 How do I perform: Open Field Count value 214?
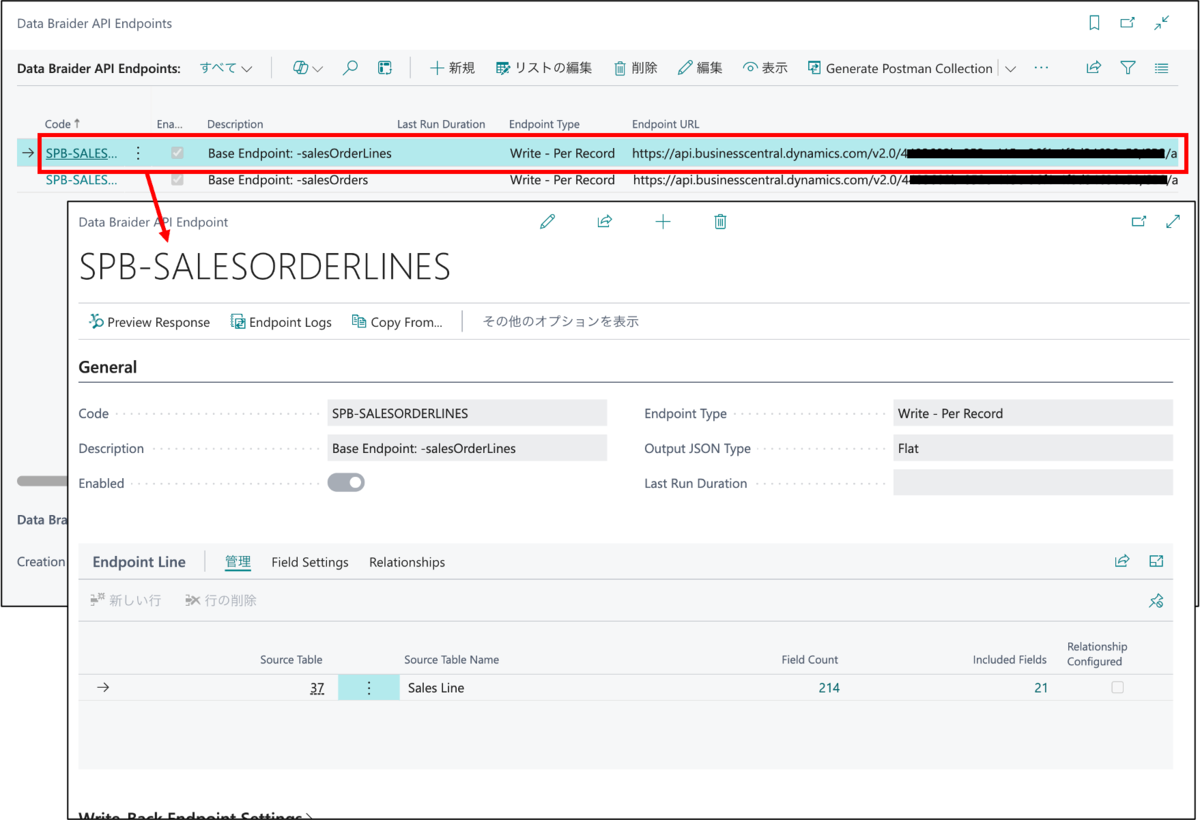[x=828, y=688]
